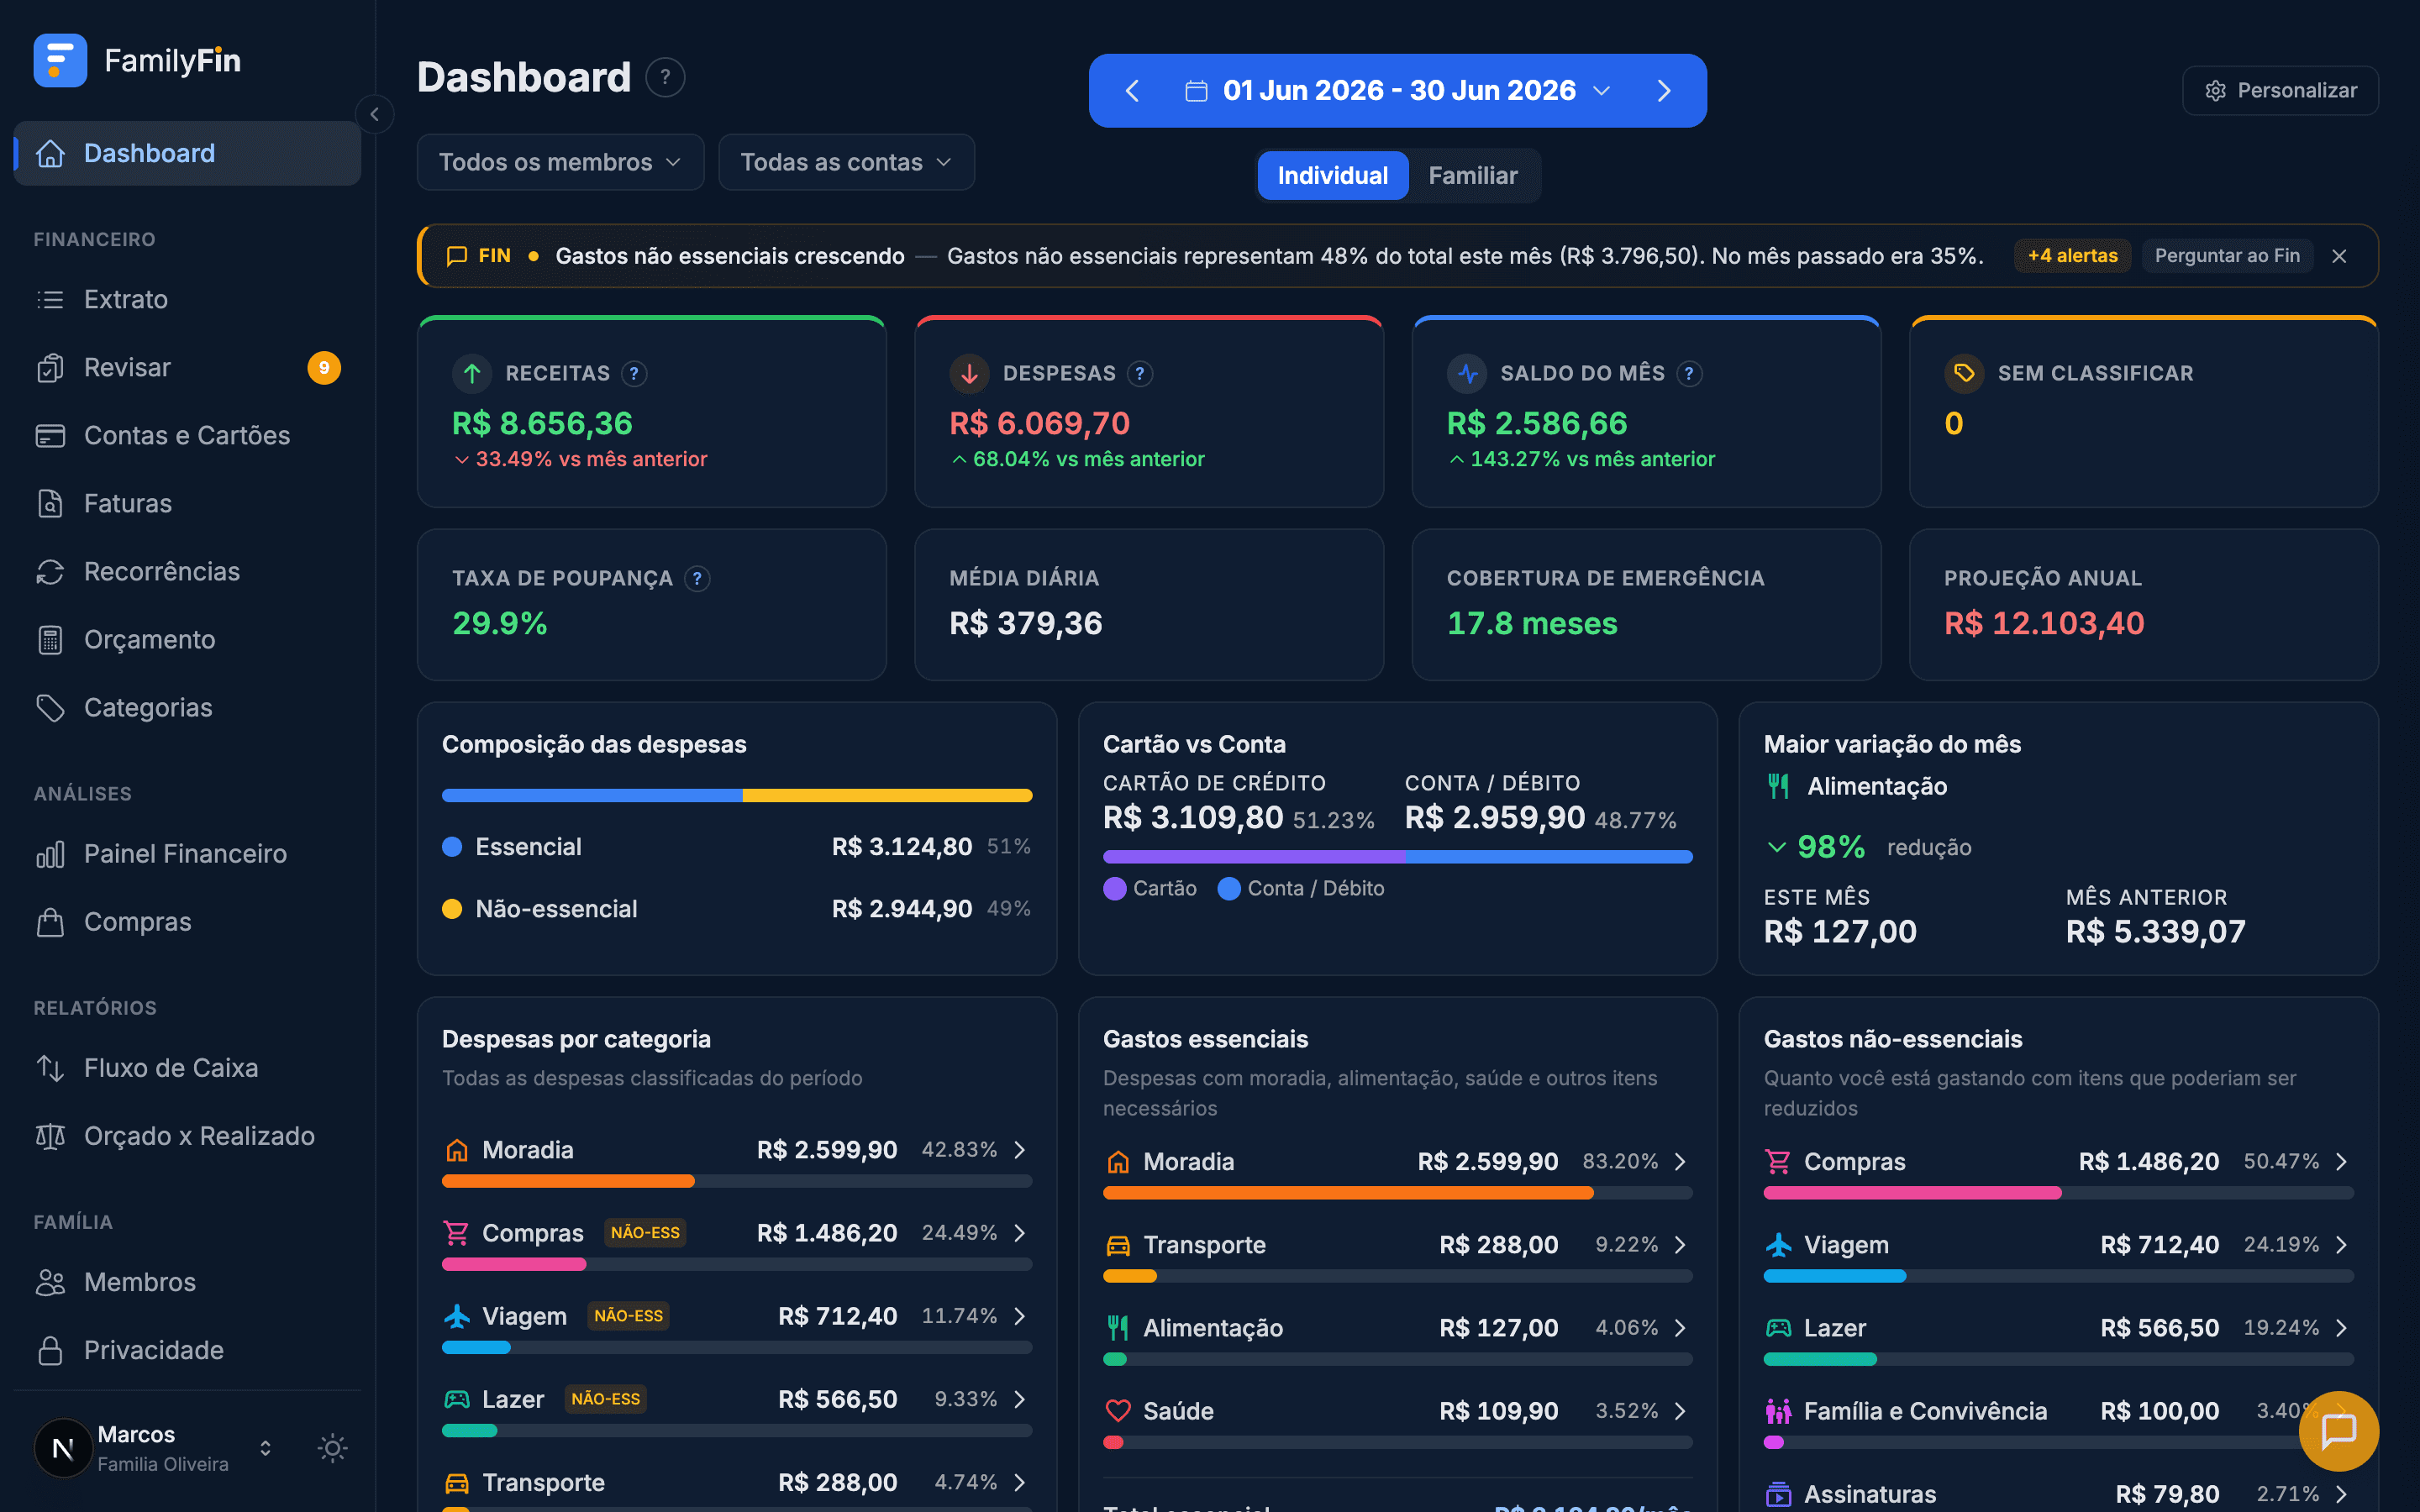
Task: Click the Cartão purple legend dot
Action: coord(1115,889)
